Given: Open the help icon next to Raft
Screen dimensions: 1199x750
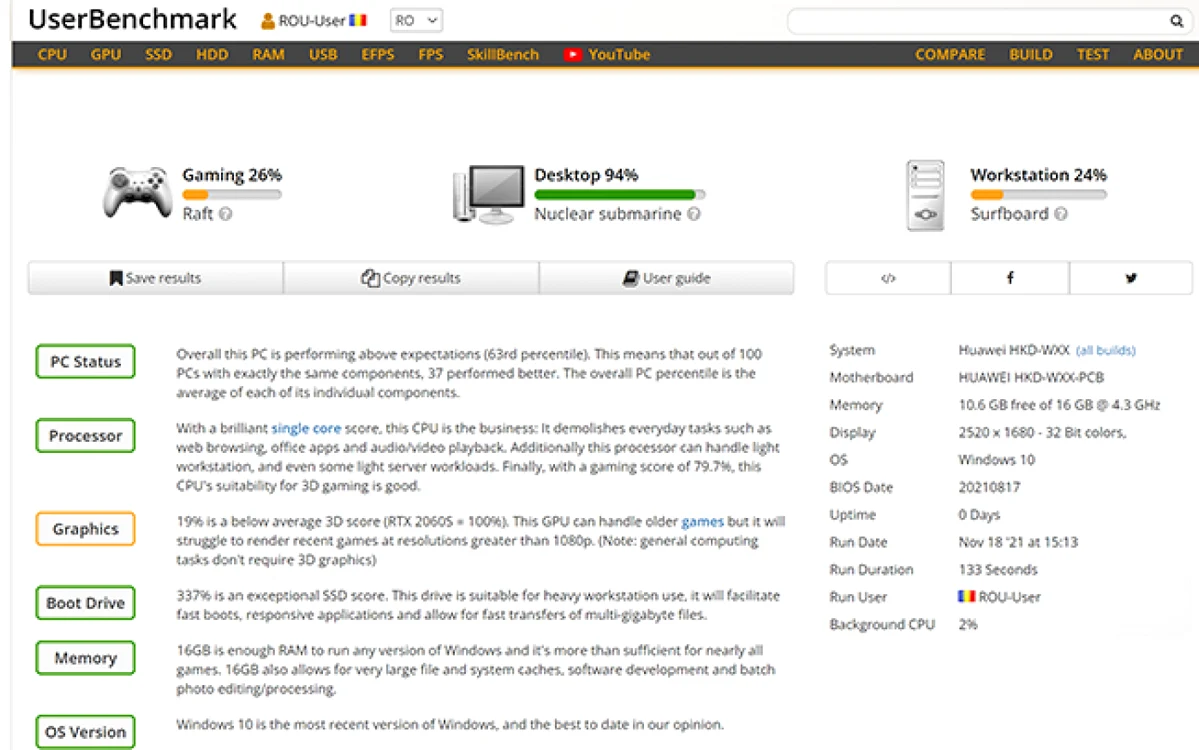Looking at the screenshot, I should click(226, 214).
